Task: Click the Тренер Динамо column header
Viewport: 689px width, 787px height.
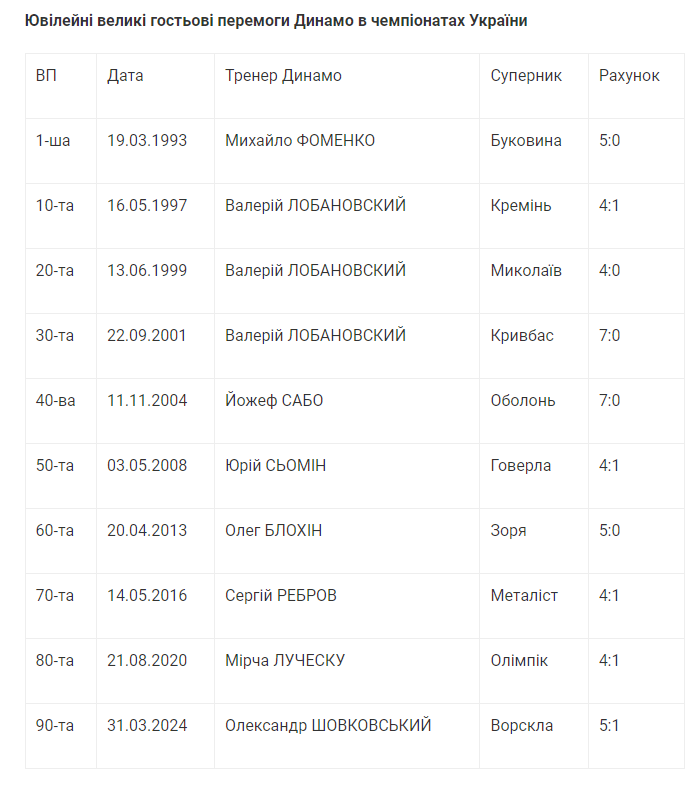Action: (283, 76)
